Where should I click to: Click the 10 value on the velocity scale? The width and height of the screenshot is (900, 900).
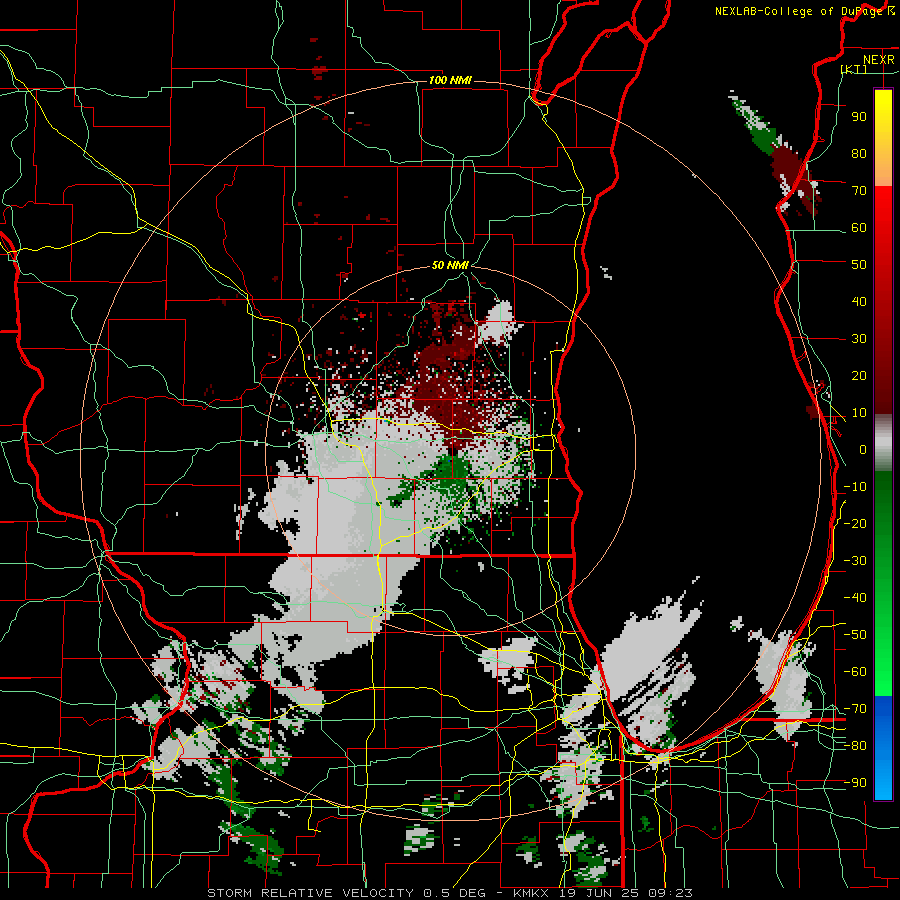click(859, 413)
